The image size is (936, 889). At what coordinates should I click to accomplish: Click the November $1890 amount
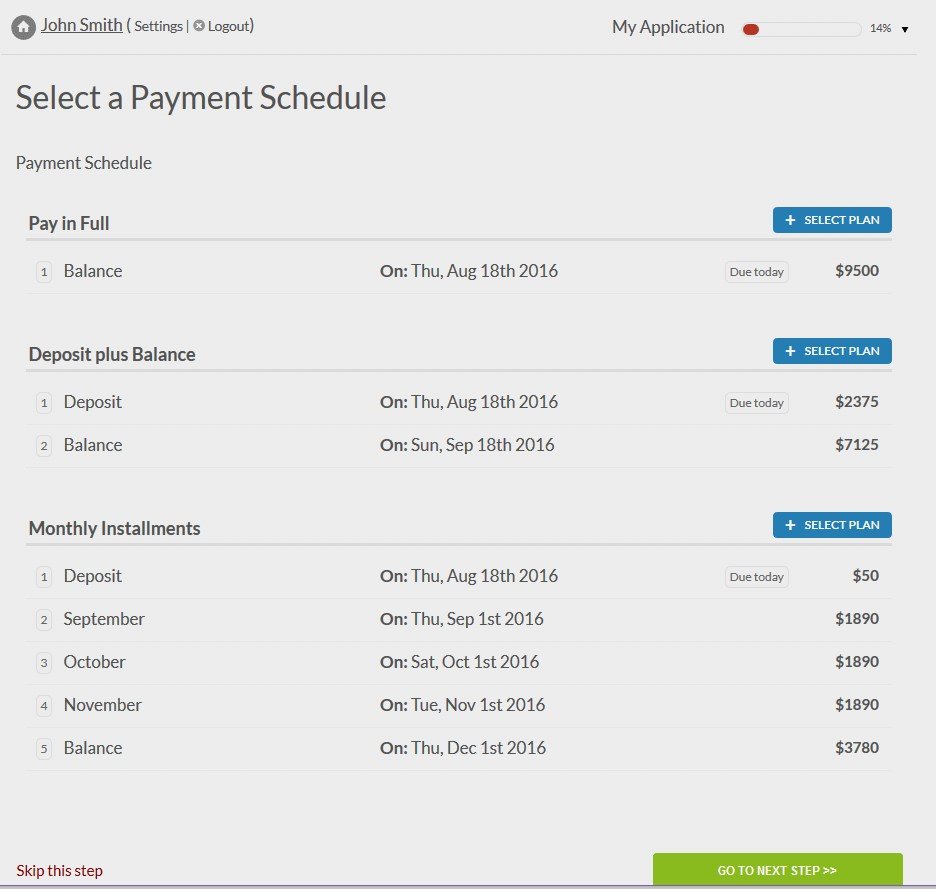tap(857, 705)
